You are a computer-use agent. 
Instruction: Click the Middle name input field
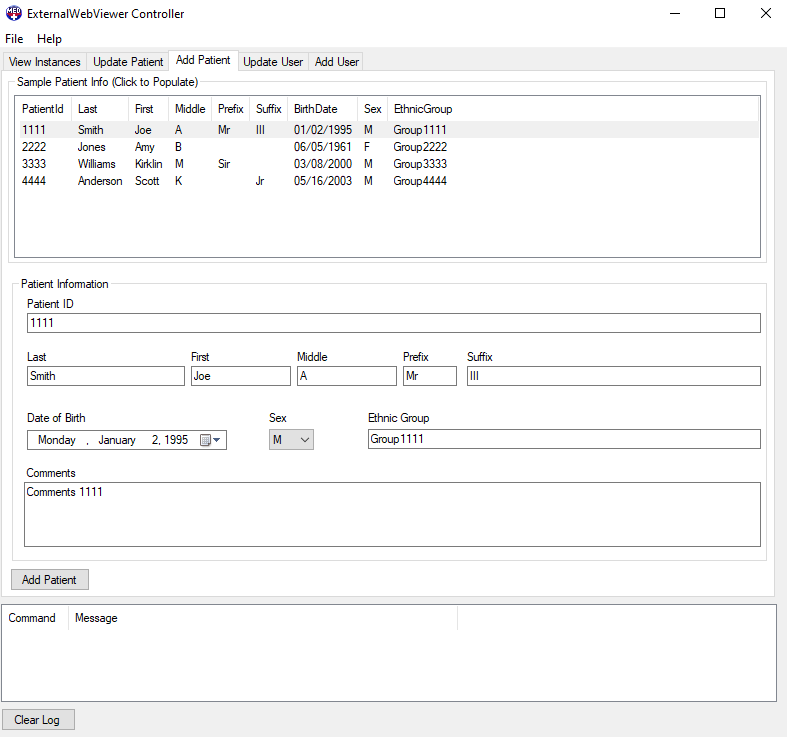tap(346, 376)
